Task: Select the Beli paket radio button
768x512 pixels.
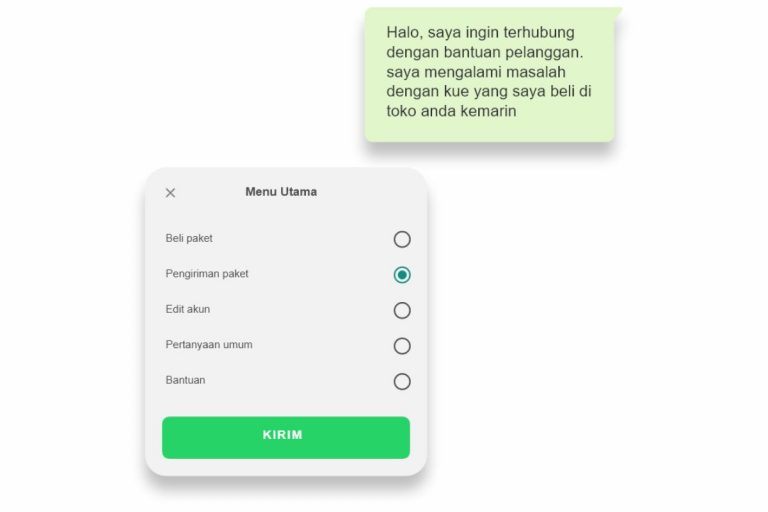Action: [402, 239]
